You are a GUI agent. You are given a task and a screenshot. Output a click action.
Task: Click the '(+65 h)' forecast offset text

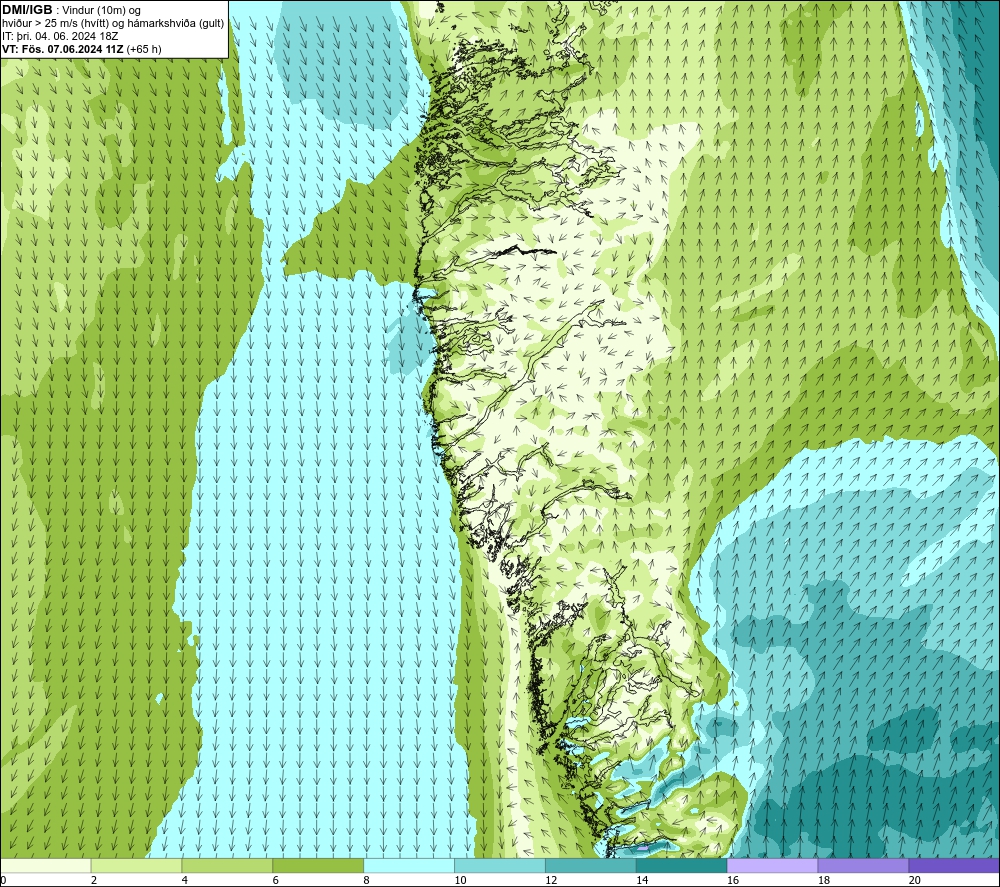click(144, 49)
